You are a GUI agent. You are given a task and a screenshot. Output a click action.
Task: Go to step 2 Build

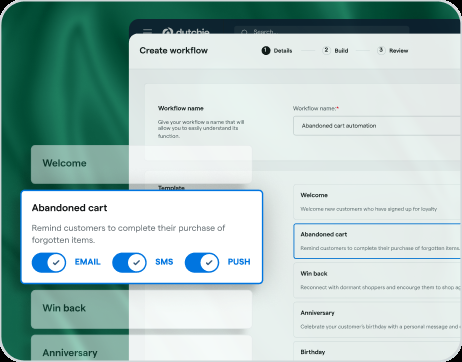coord(335,50)
